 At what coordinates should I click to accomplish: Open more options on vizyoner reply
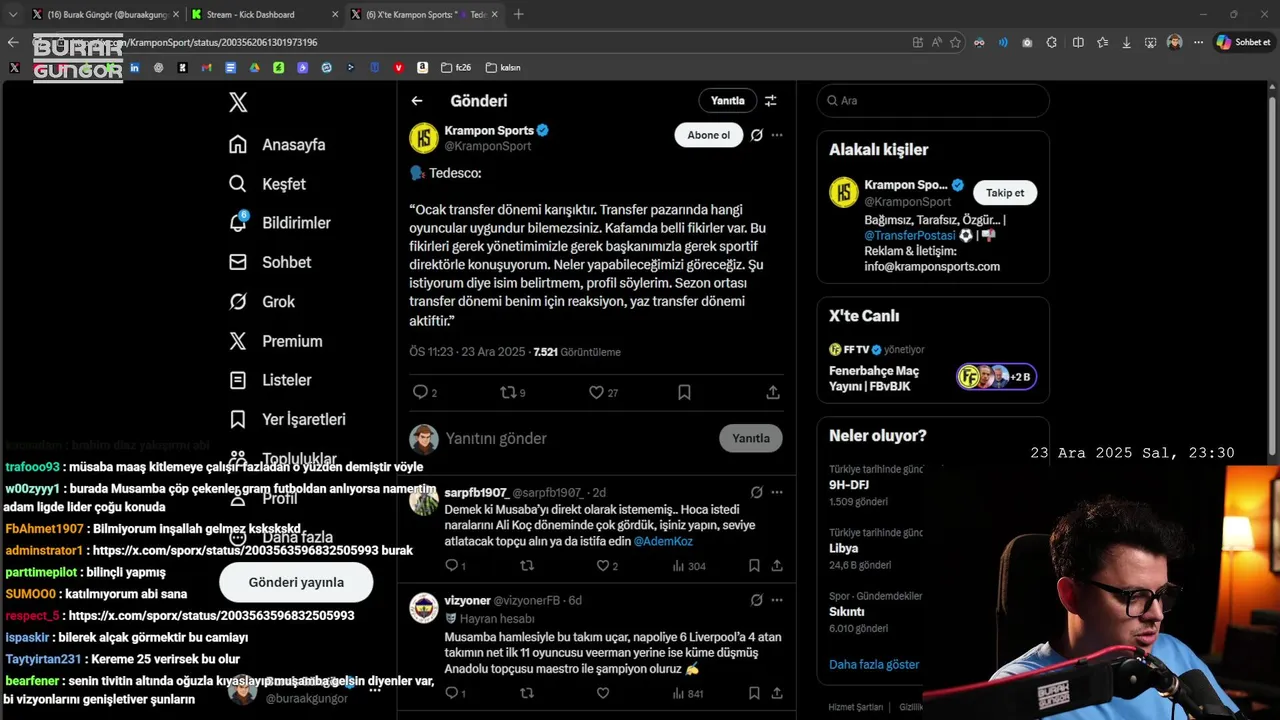[777, 600]
